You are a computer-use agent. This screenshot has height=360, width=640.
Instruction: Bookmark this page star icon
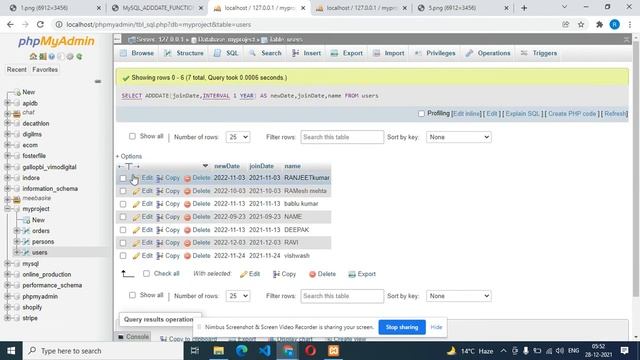coord(581,24)
